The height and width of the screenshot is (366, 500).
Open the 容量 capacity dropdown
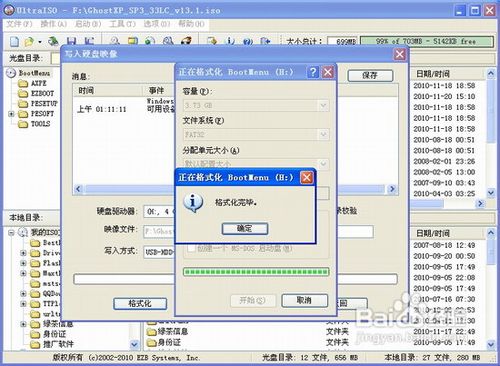pos(323,105)
